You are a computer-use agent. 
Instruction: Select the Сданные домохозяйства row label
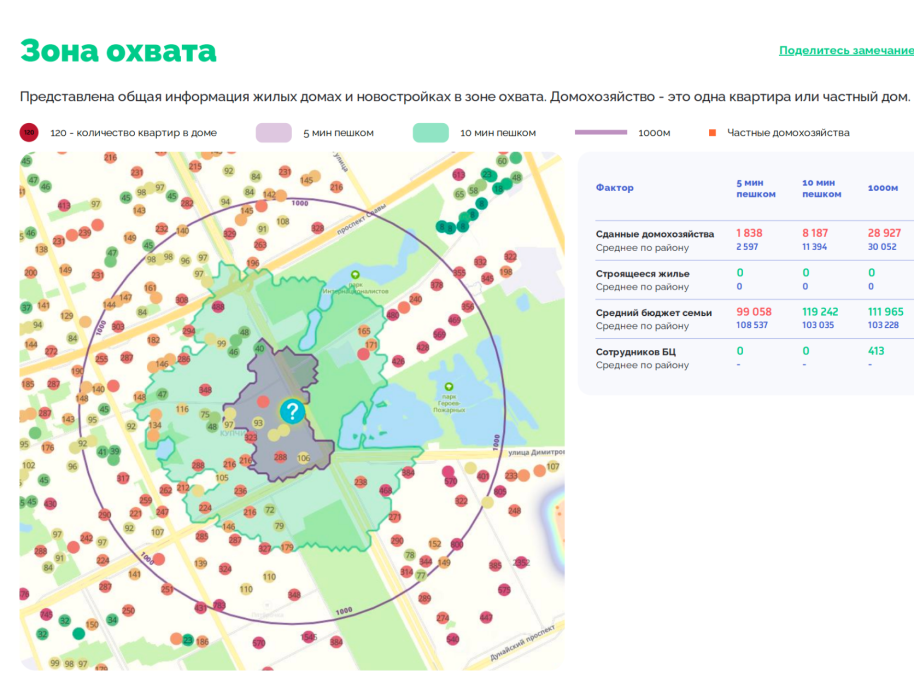tap(655, 233)
